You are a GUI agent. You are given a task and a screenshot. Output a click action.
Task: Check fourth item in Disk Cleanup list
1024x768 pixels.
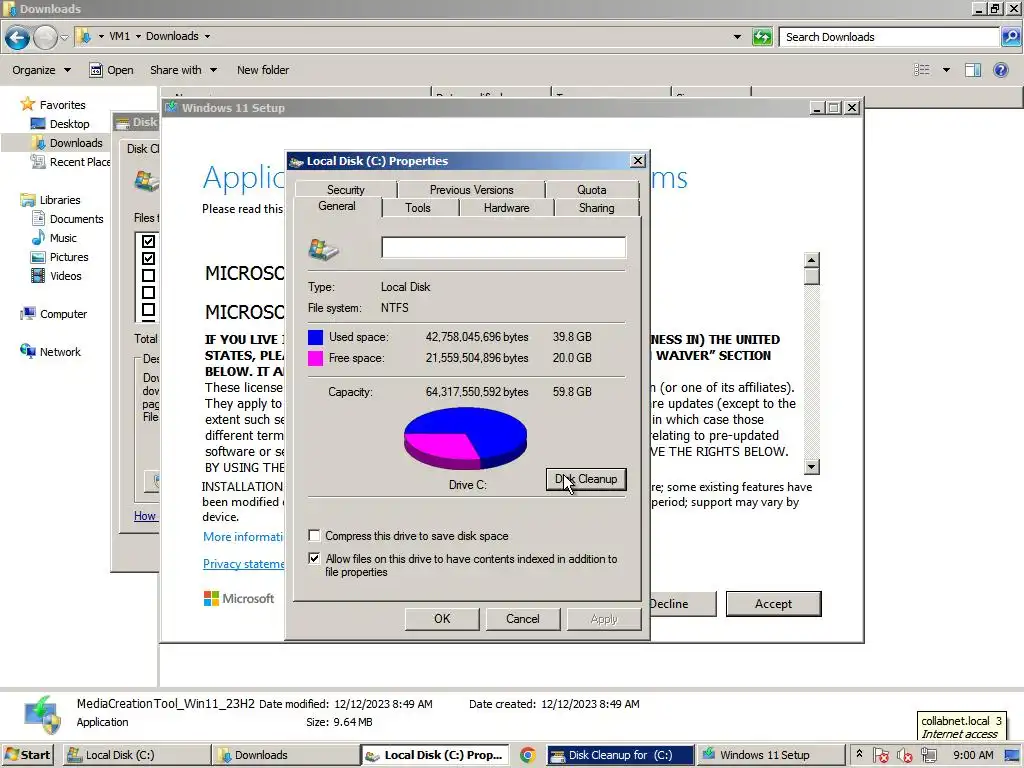[148, 292]
